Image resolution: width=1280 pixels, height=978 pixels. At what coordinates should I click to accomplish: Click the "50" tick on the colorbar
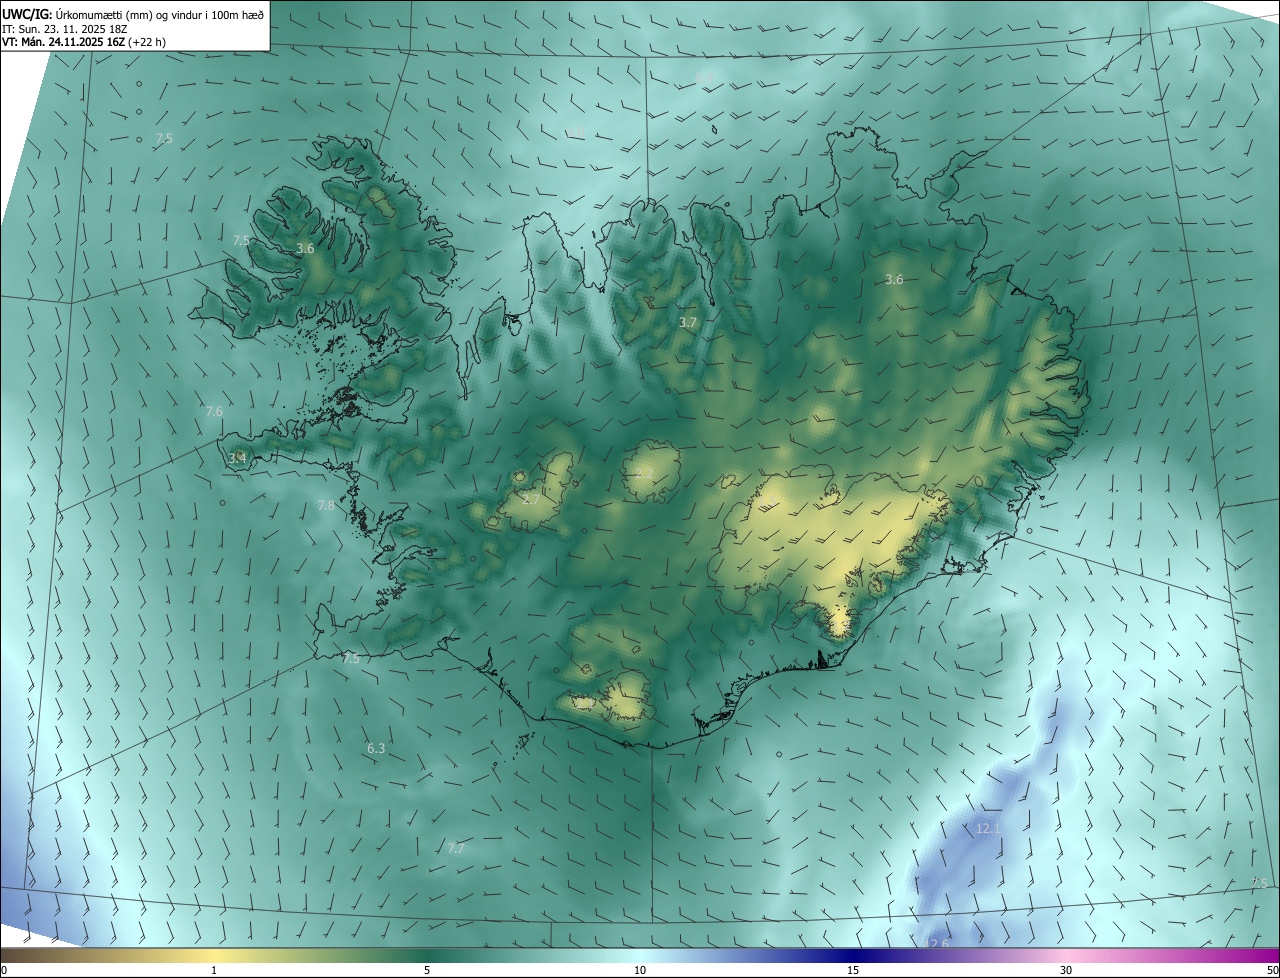pos(1272,970)
